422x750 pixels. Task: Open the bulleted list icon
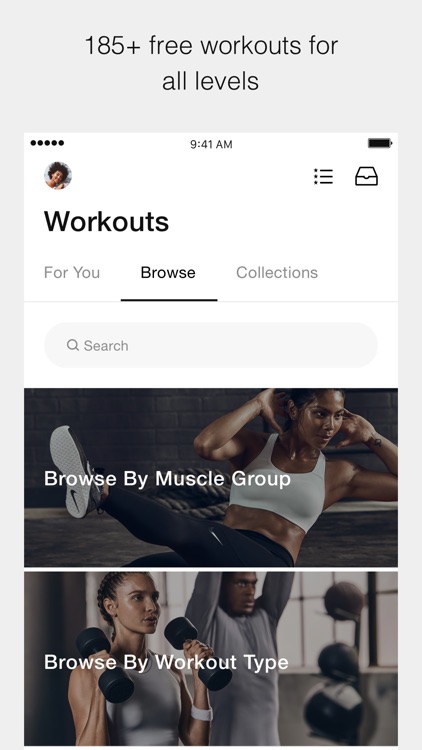(x=323, y=176)
